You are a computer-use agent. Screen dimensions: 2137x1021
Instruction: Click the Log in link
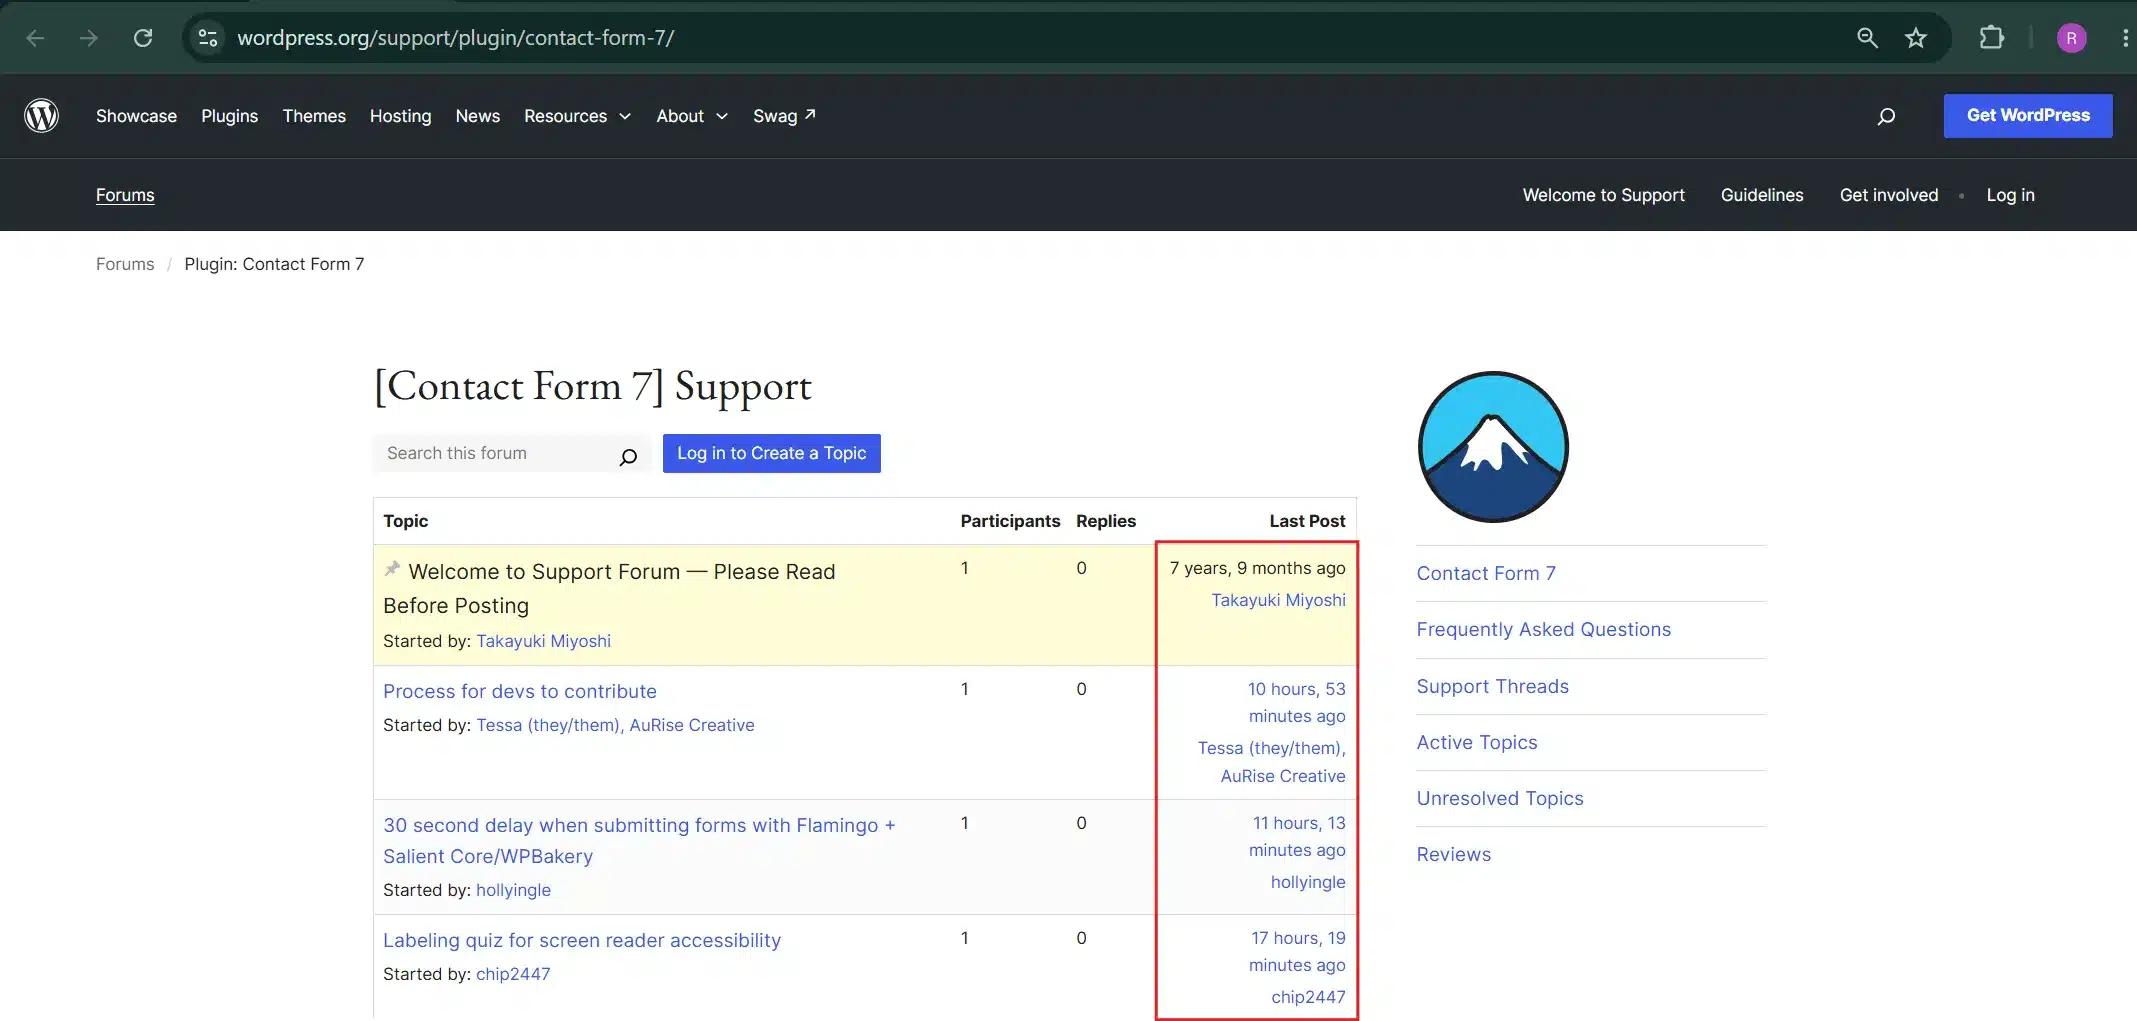click(2010, 195)
